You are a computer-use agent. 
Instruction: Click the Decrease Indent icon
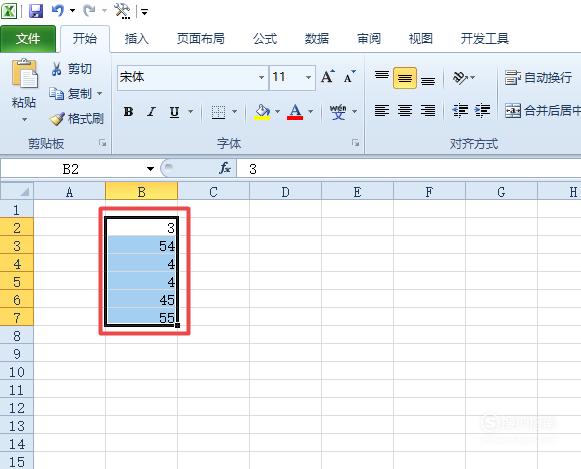(460, 110)
